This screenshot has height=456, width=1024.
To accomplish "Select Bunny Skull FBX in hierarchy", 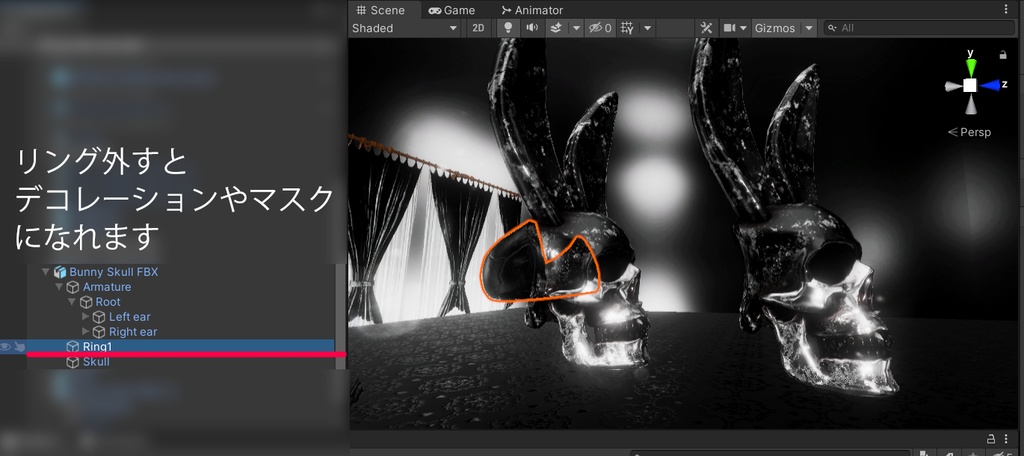I will point(114,272).
